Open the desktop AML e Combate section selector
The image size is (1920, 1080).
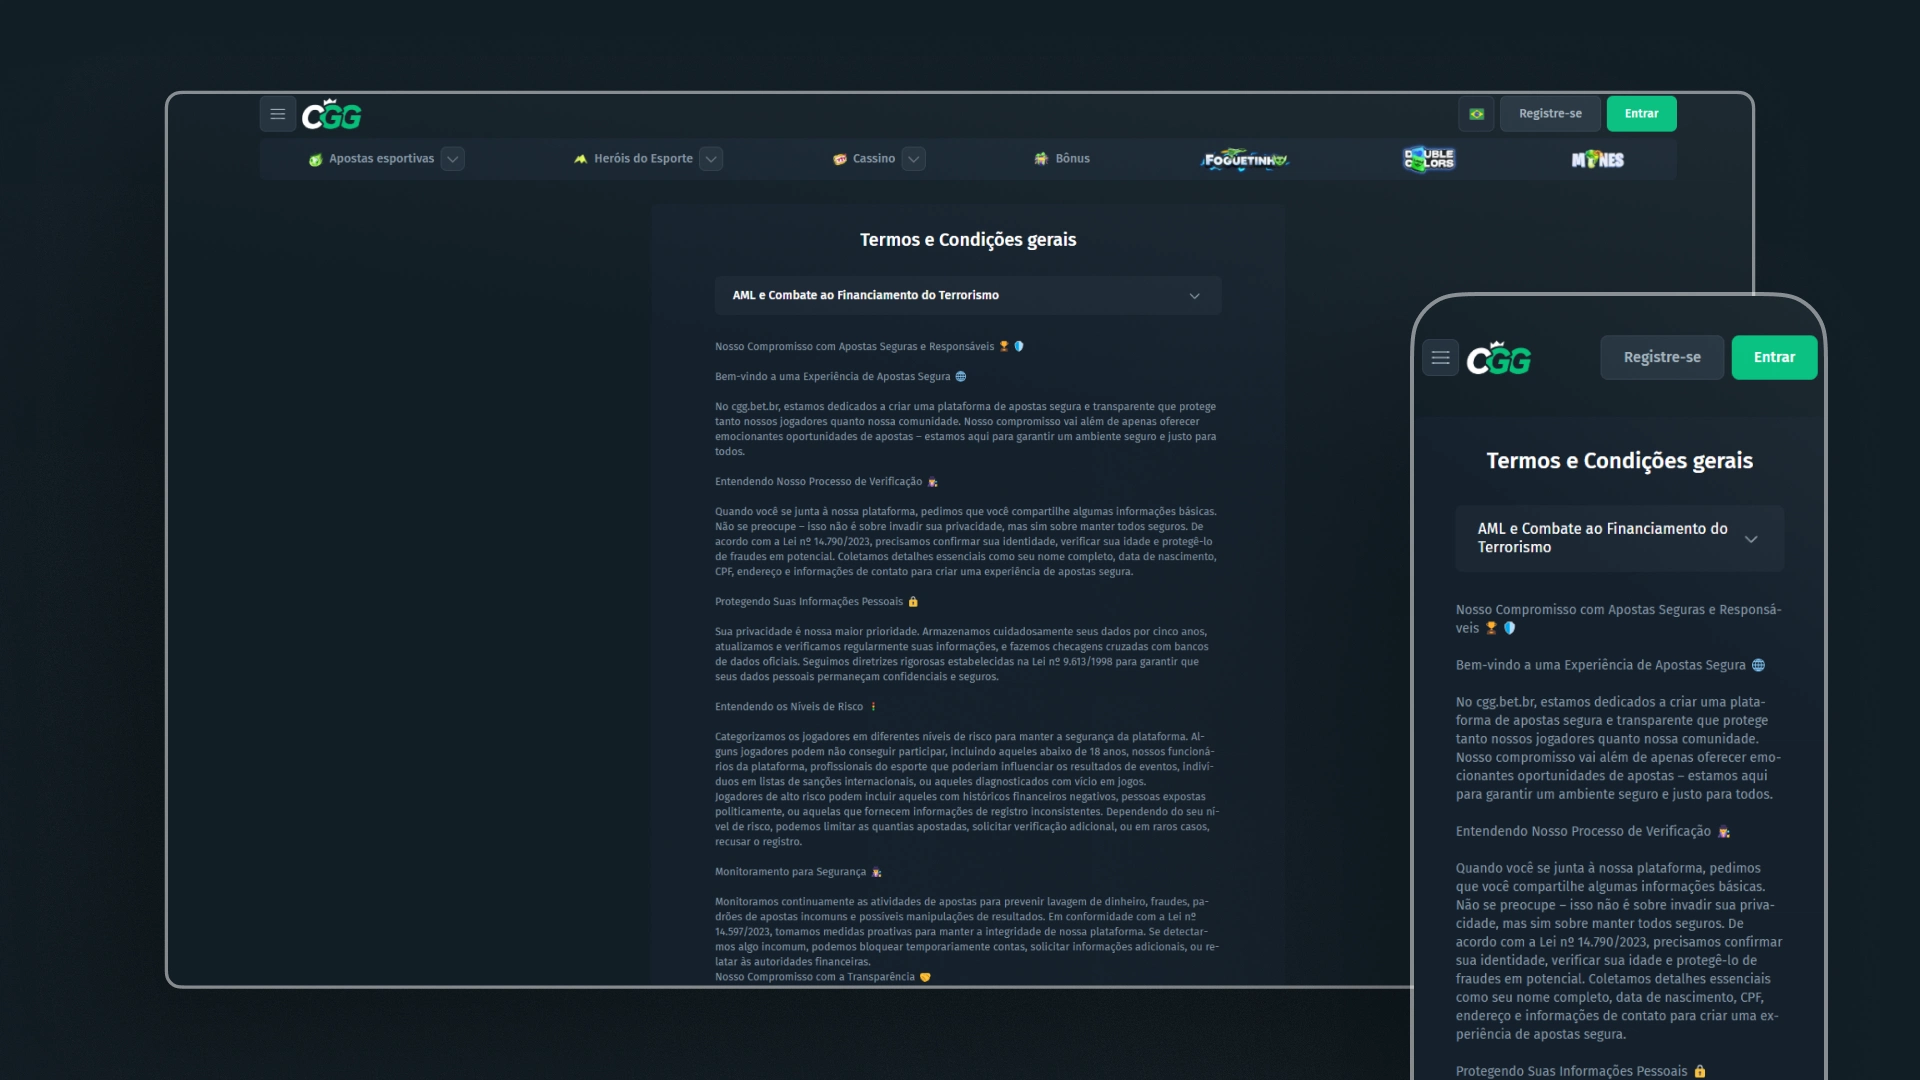tap(967, 296)
